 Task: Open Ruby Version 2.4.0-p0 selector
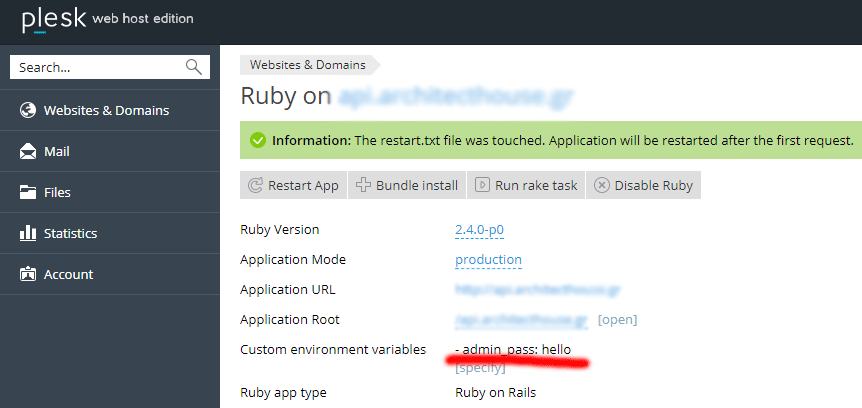(x=479, y=230)
